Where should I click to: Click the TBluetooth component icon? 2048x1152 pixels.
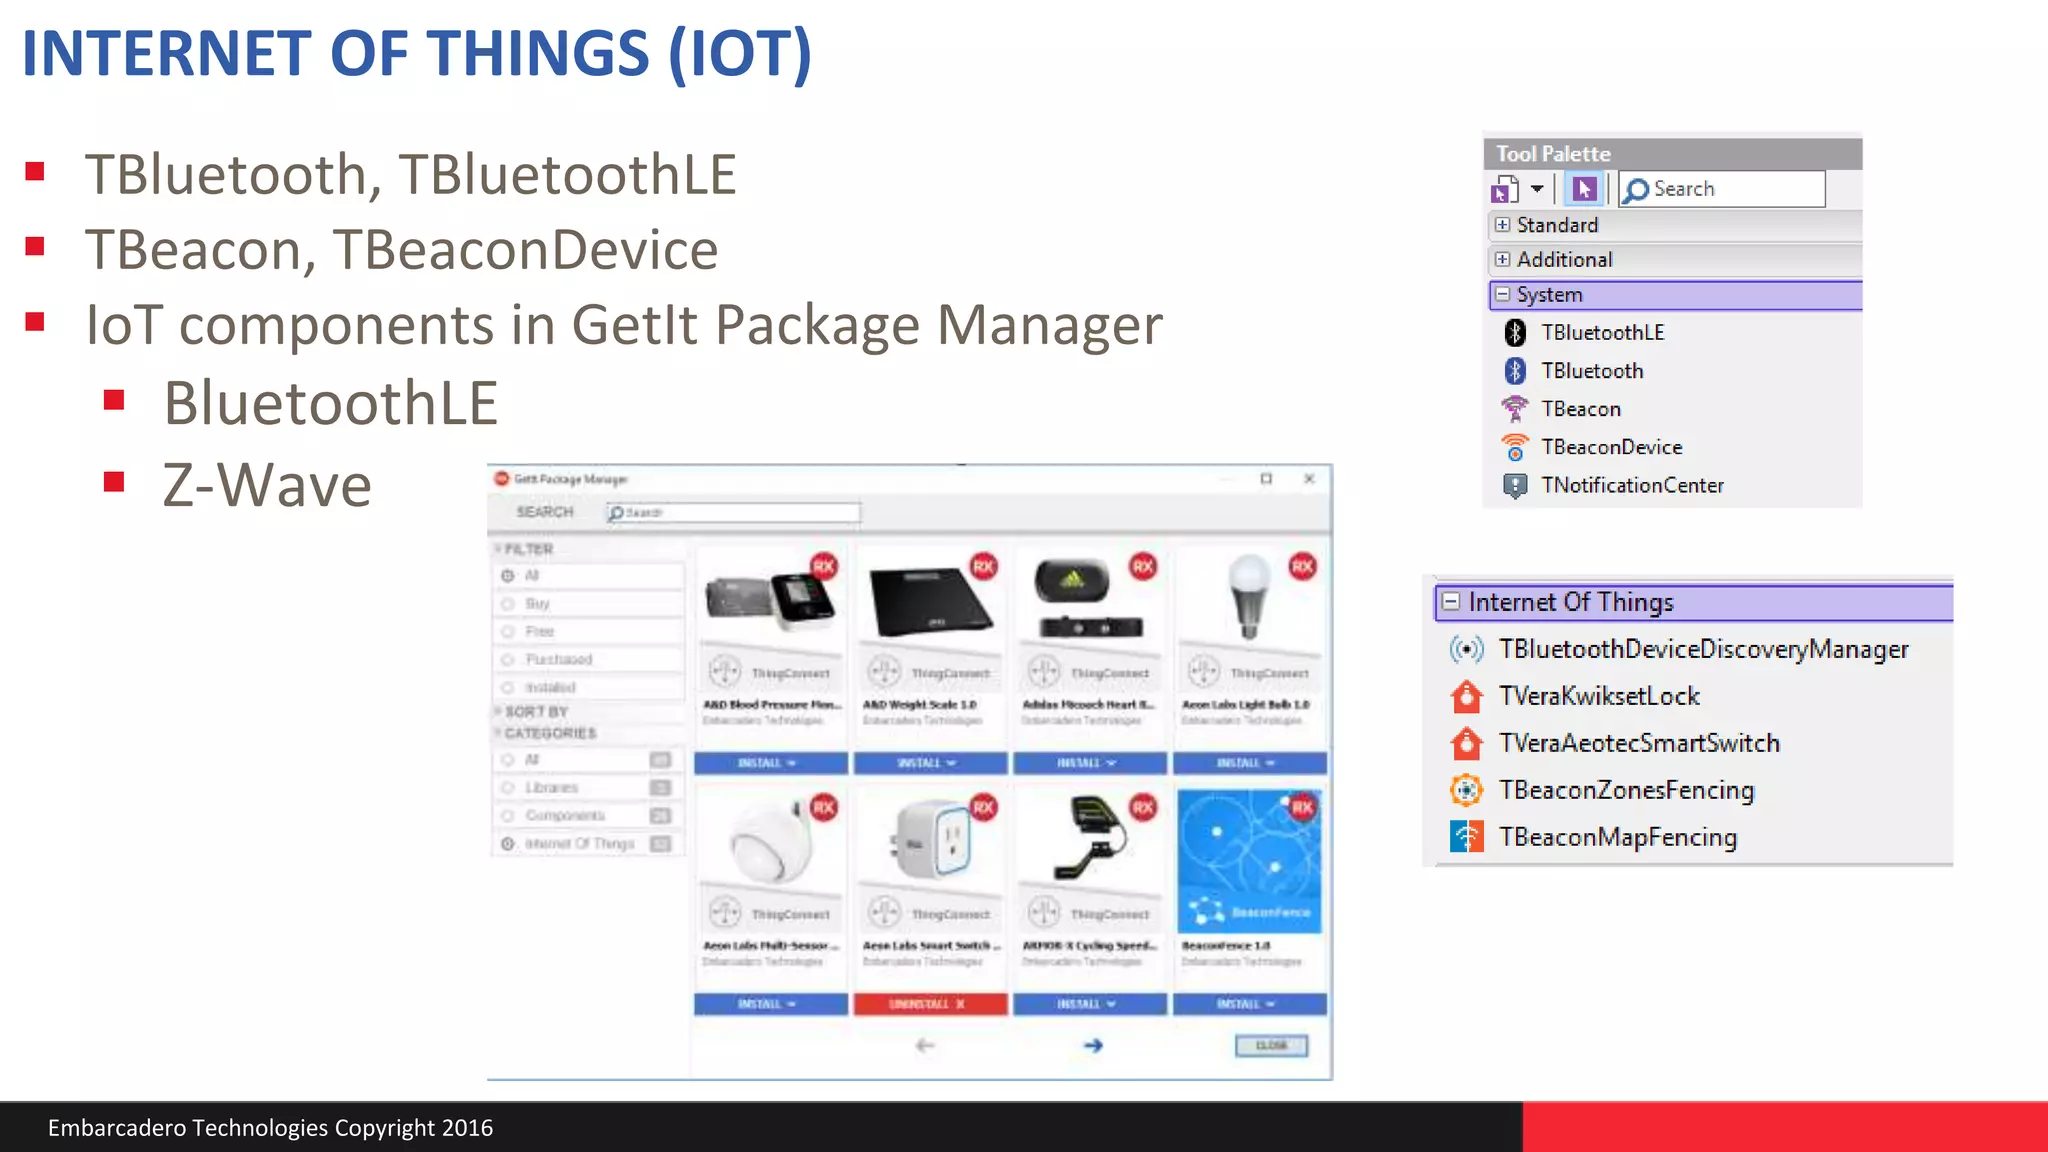click(1515, 371)
